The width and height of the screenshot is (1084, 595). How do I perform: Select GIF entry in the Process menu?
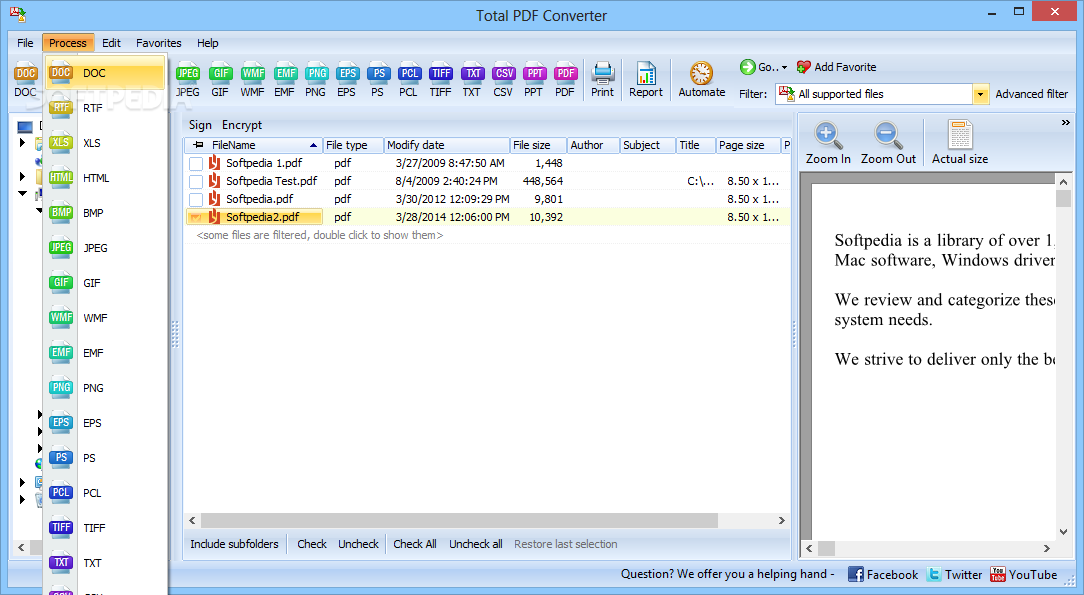pos(105,283)
